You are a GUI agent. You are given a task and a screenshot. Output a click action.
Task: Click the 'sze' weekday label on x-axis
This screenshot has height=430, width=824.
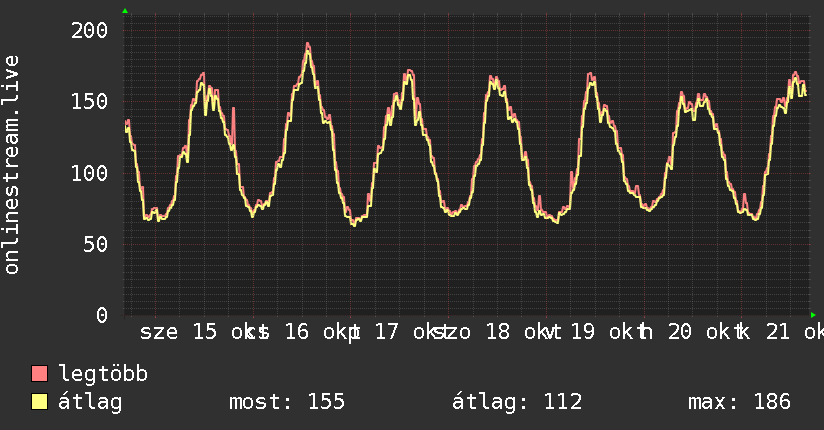tap(158, 332)
